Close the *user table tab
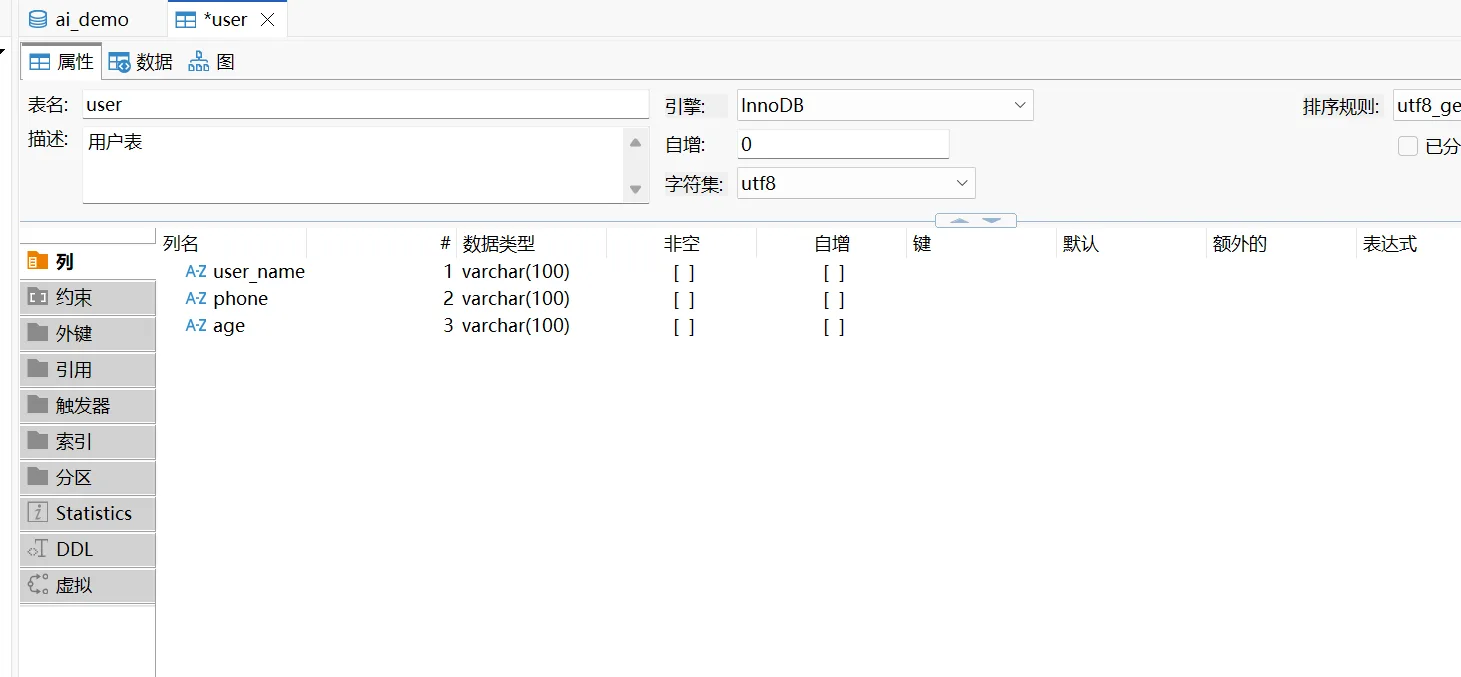The image size is (1461, 677). 267,19
